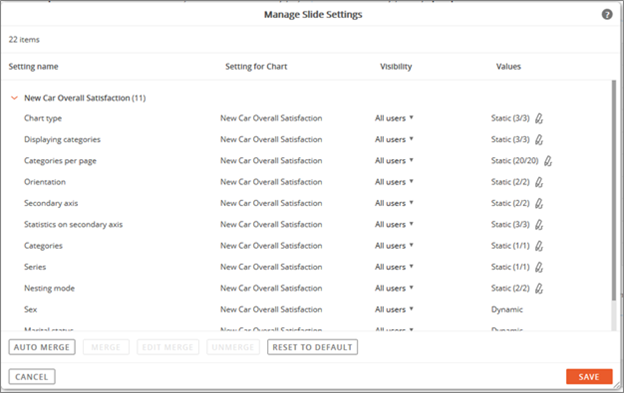The height and width of the screenshot is (393, 624).
Task: Open visibility dropdown for Sex setting
Action: tap(394, 309)
